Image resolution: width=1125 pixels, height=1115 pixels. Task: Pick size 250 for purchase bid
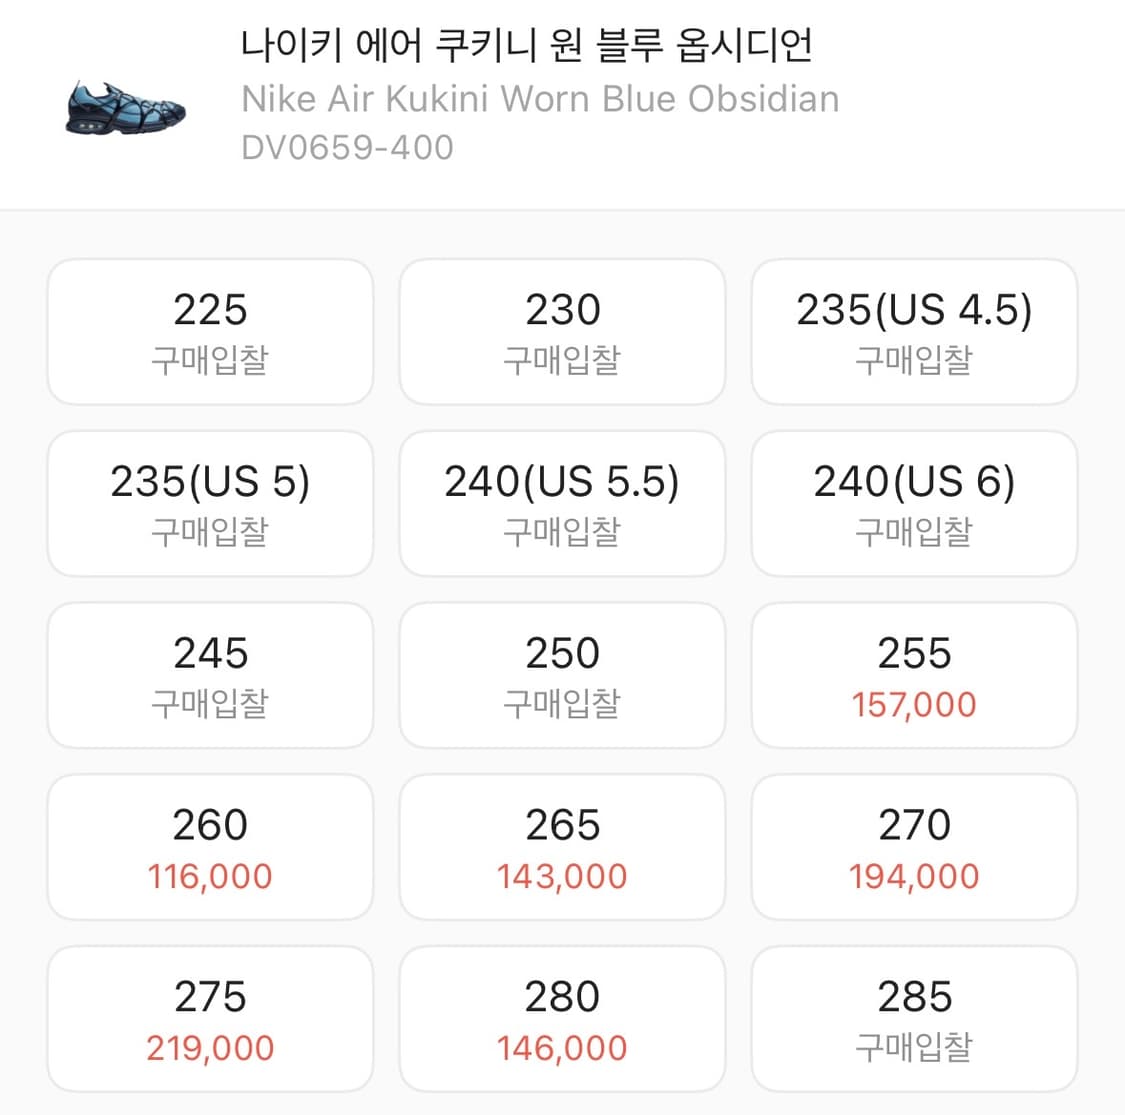point(562,675)
